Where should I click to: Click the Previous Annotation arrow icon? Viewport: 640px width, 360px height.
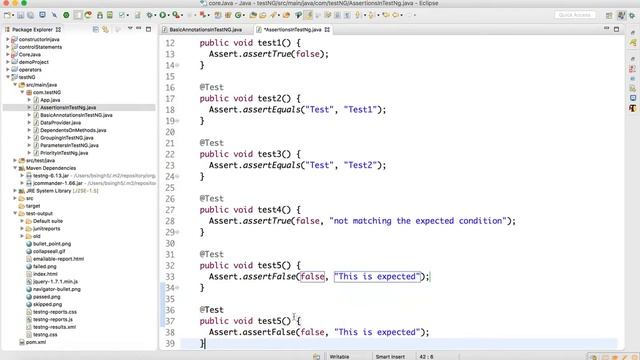pos(371,15)
